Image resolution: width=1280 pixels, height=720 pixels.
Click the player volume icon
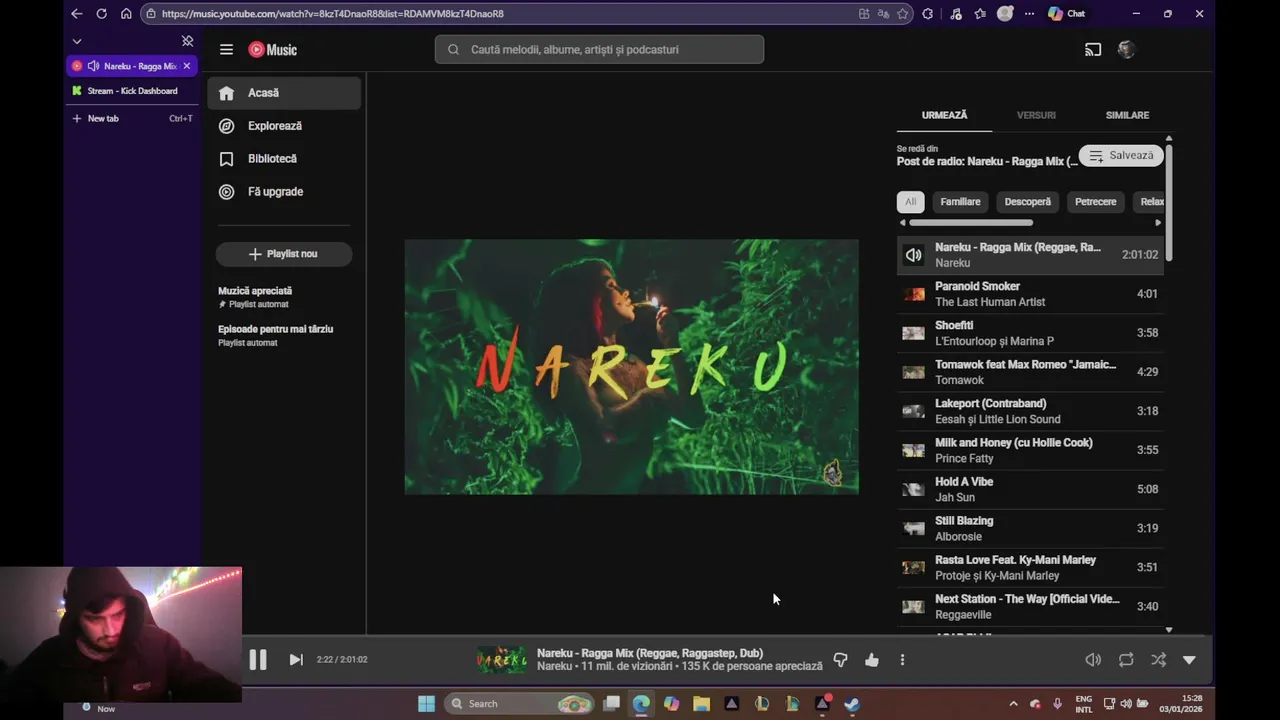pos(1093,659)
